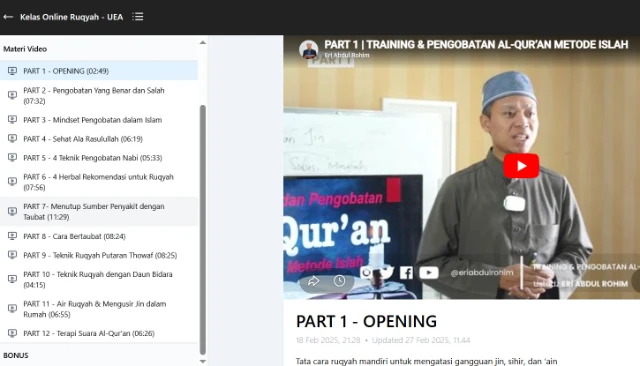Screen dimensions: 640x366
Task: Open PART 6 - 4 Herbal Rekomendasi untuk Ruqyah
Action: coord(99,182)
